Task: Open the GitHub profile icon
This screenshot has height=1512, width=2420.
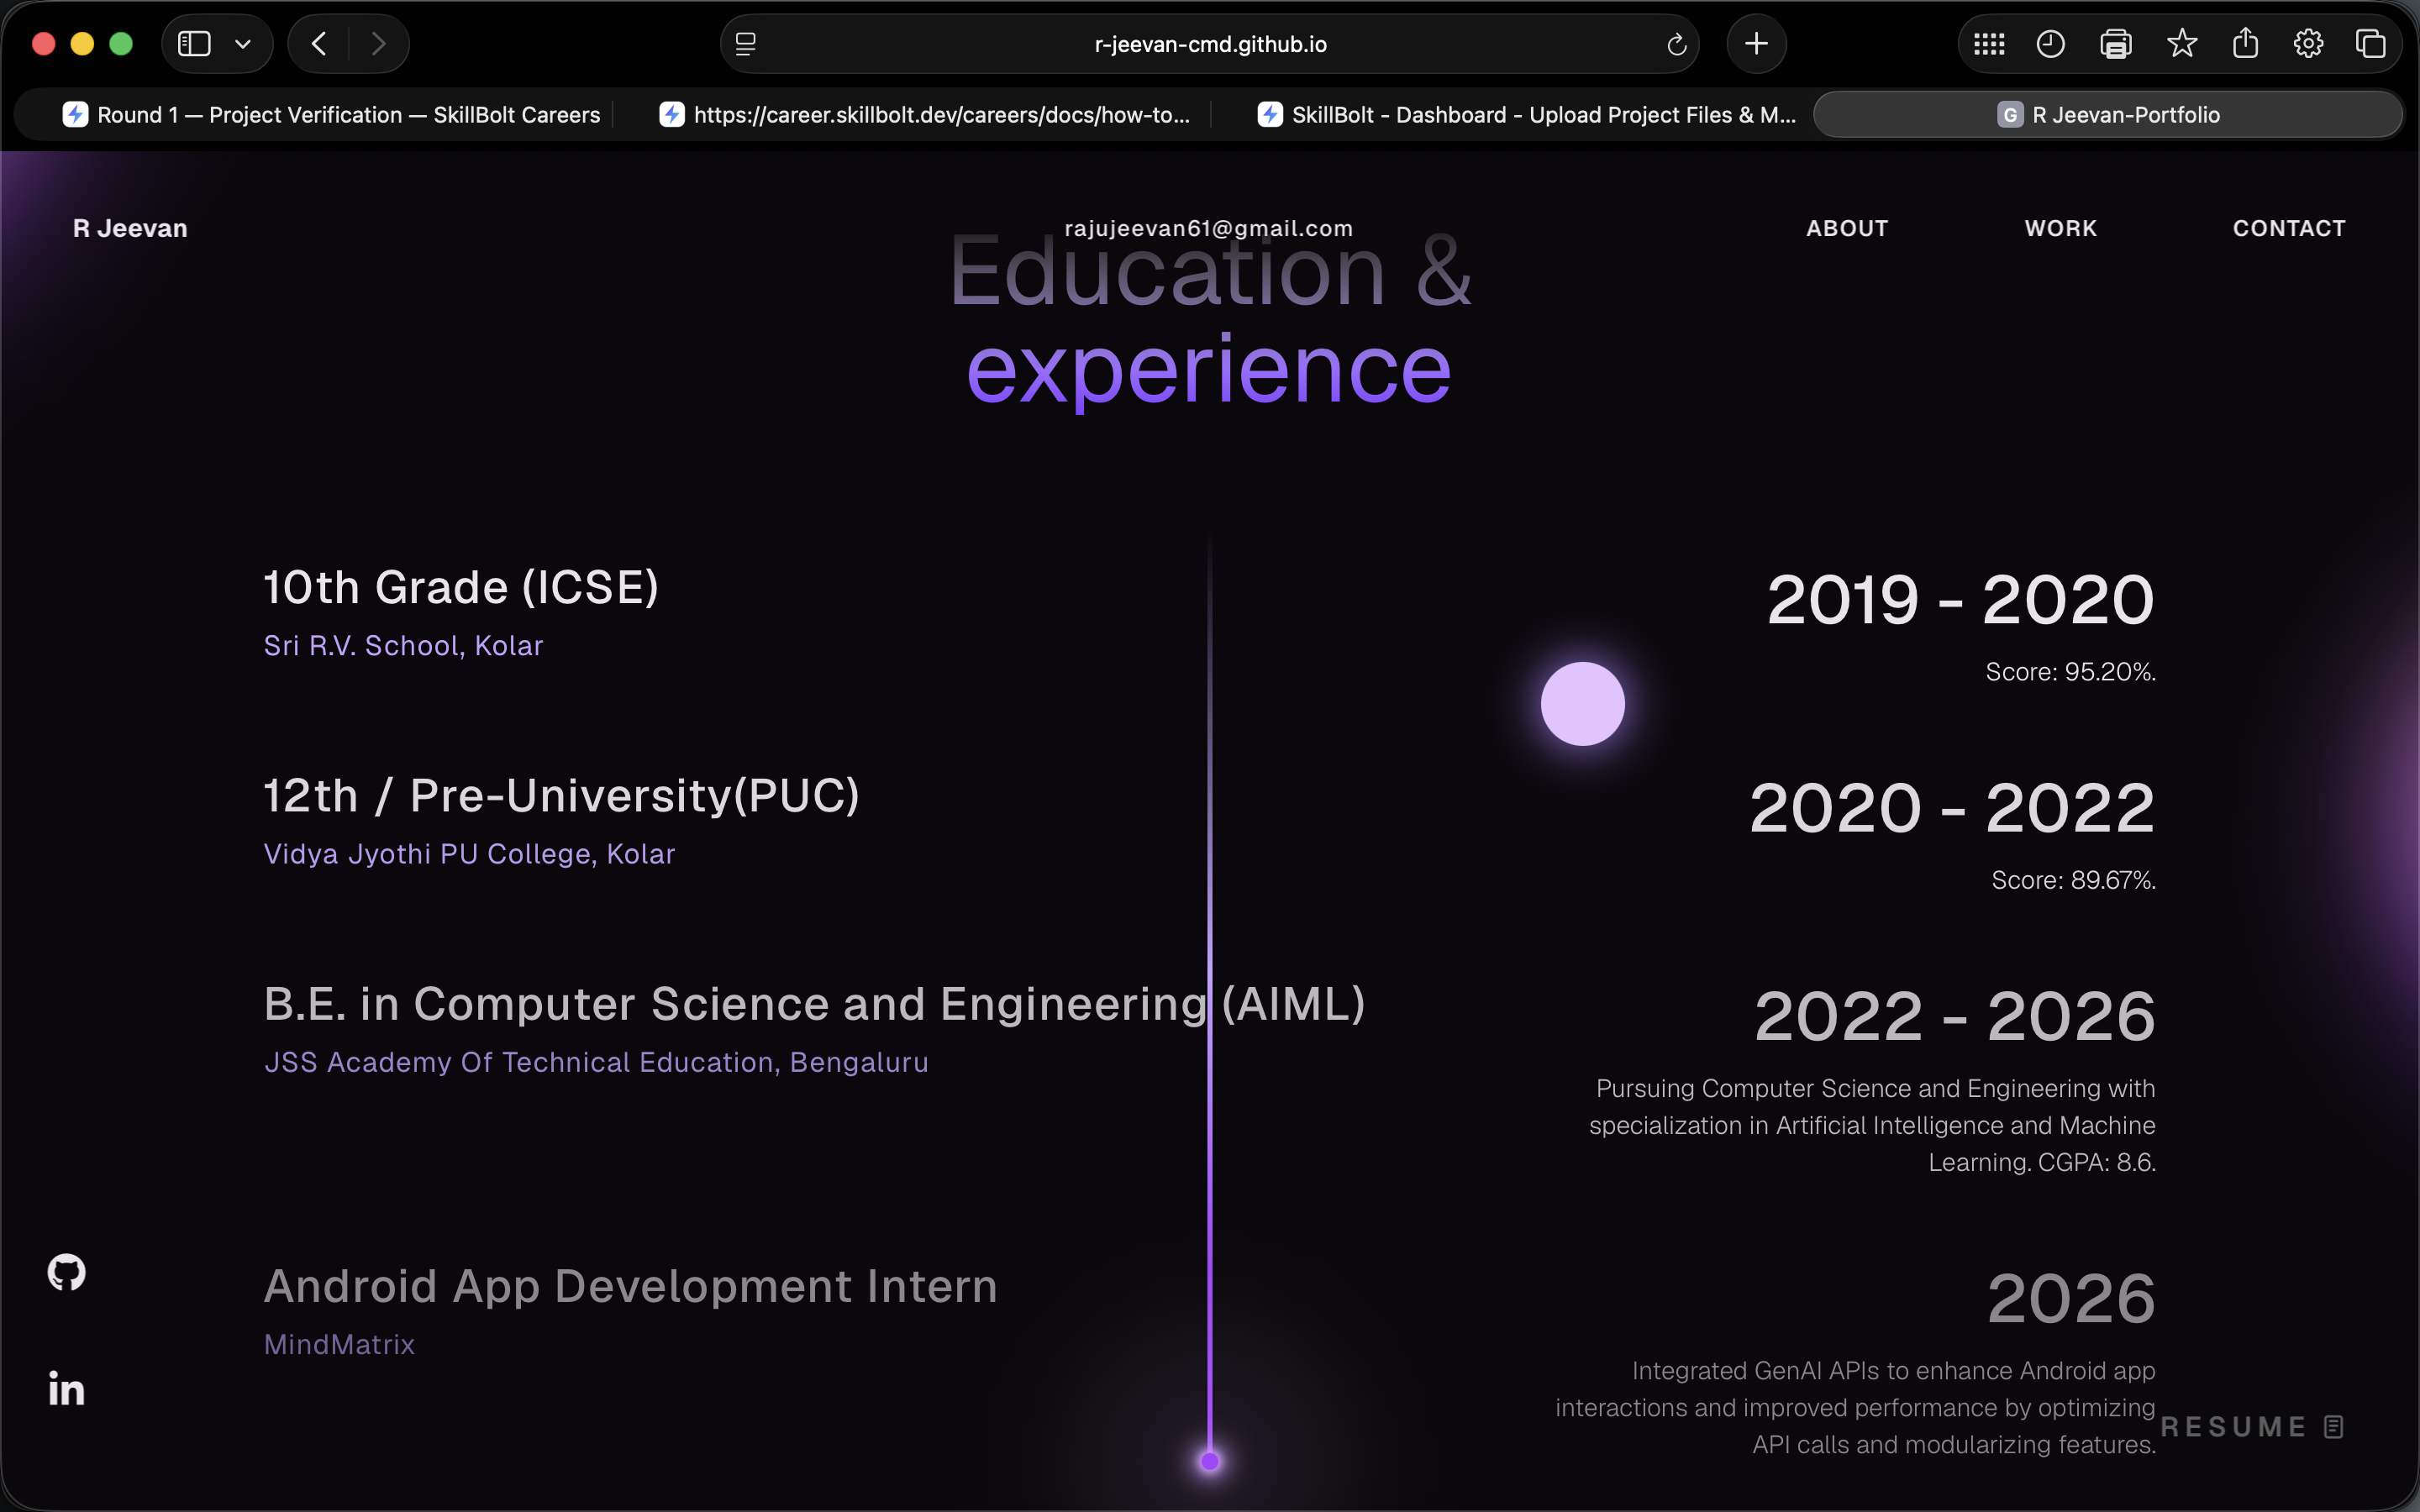Action: point(67,1272)
